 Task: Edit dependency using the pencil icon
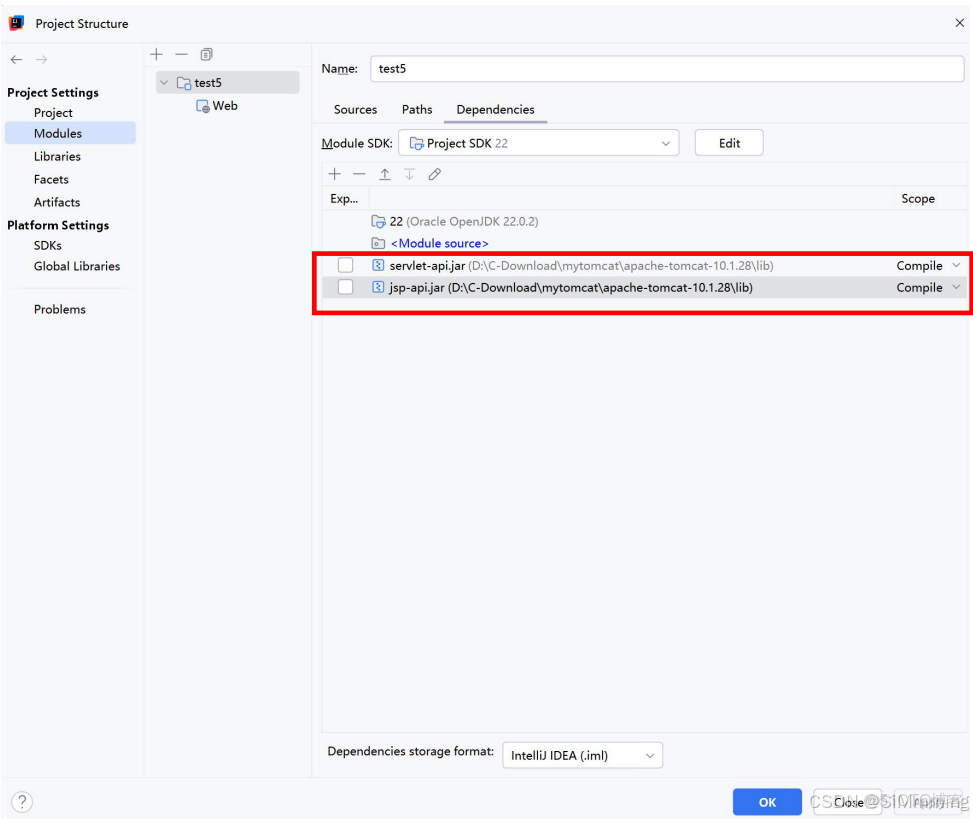tap(434, 174)
